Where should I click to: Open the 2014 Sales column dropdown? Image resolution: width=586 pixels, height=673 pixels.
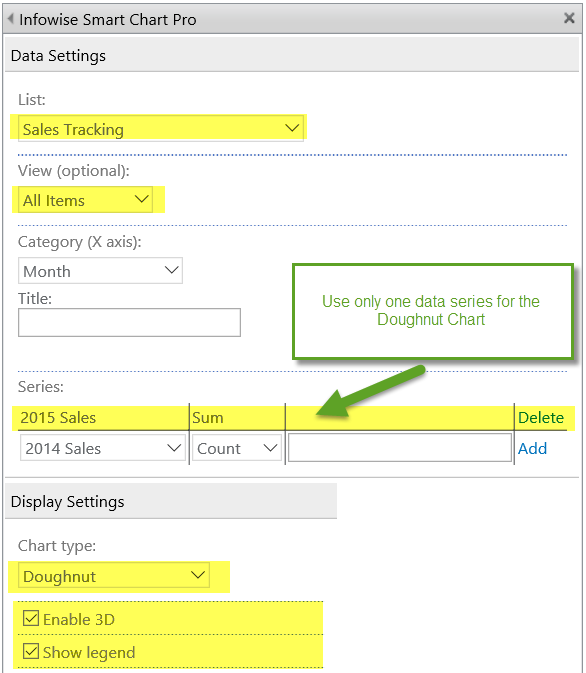(103, 448)
